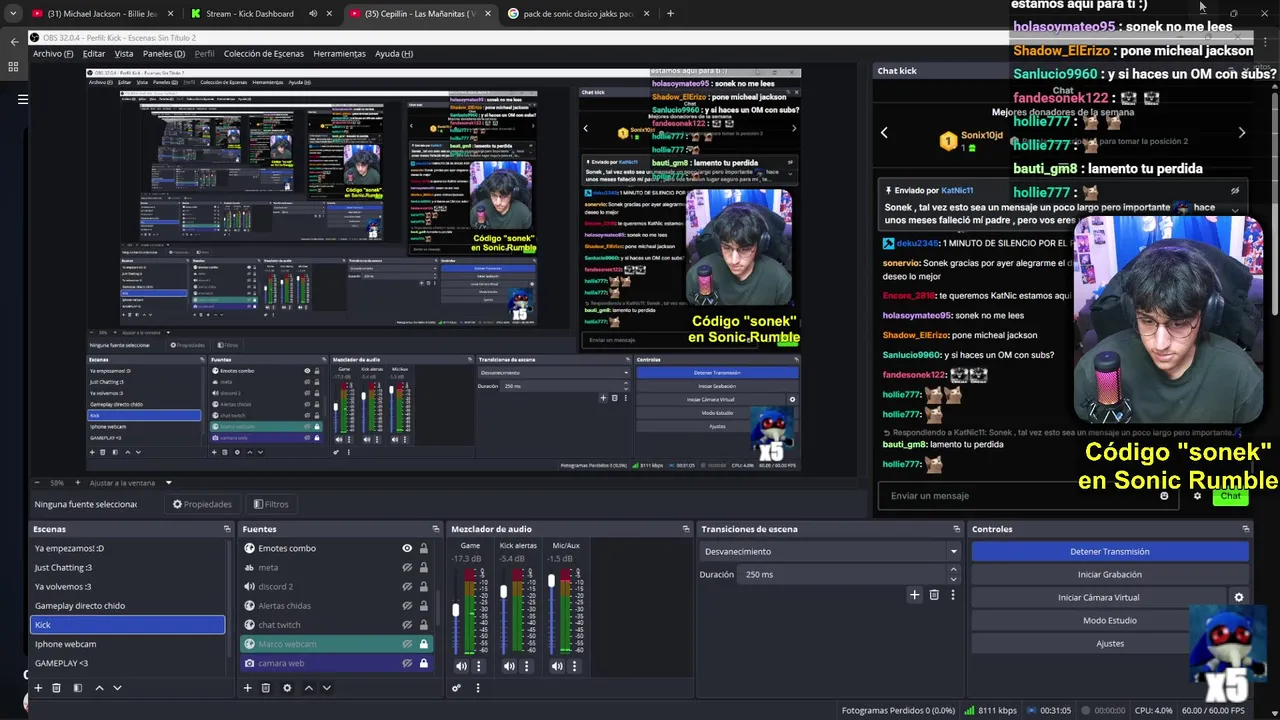Remove selected scene with trash icon

pos(56,688)
